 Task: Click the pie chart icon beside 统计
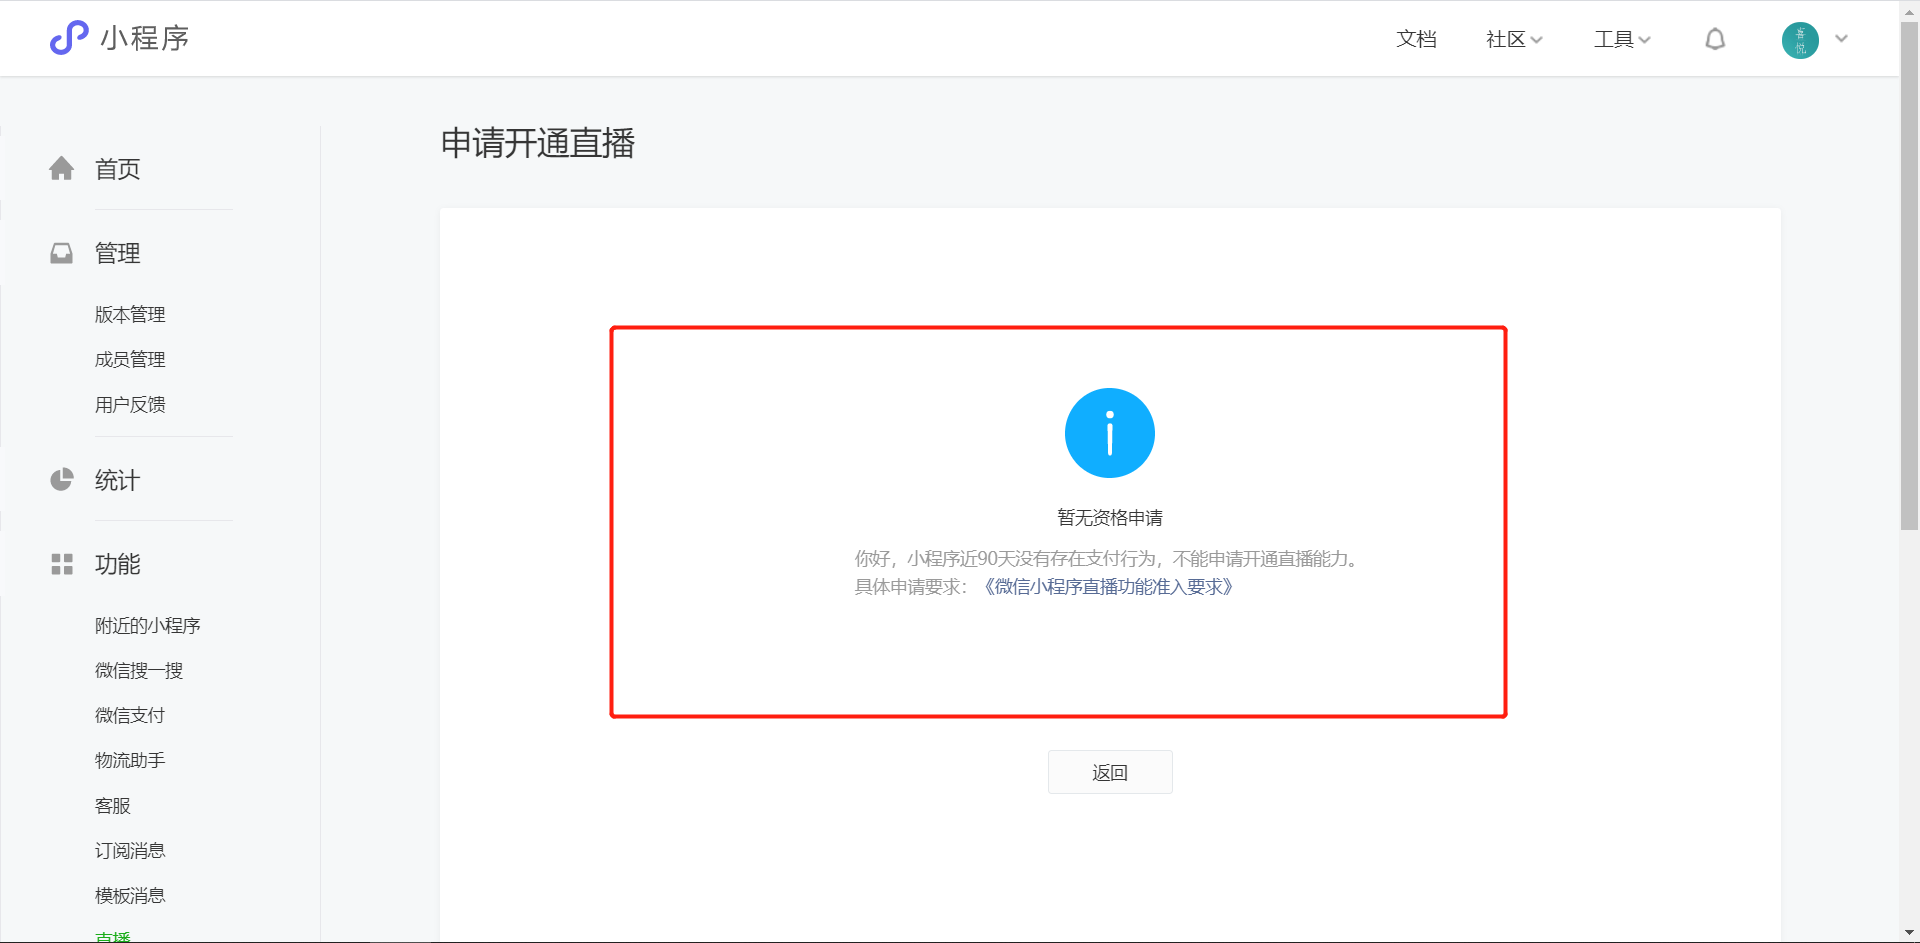click(x=62, y=480)
